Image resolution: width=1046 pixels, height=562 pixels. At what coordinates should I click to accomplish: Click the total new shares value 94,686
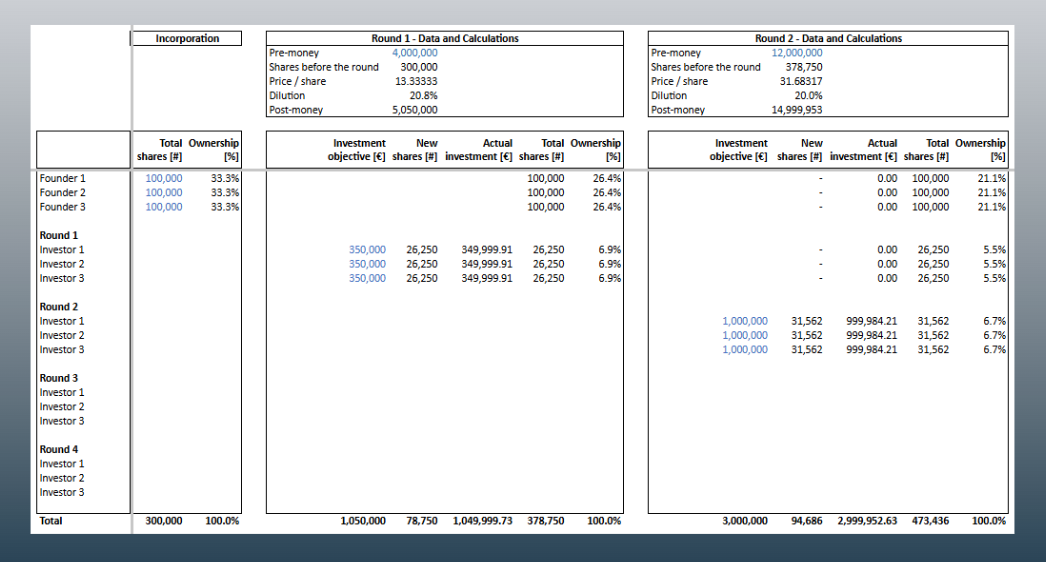pos(804,521)
